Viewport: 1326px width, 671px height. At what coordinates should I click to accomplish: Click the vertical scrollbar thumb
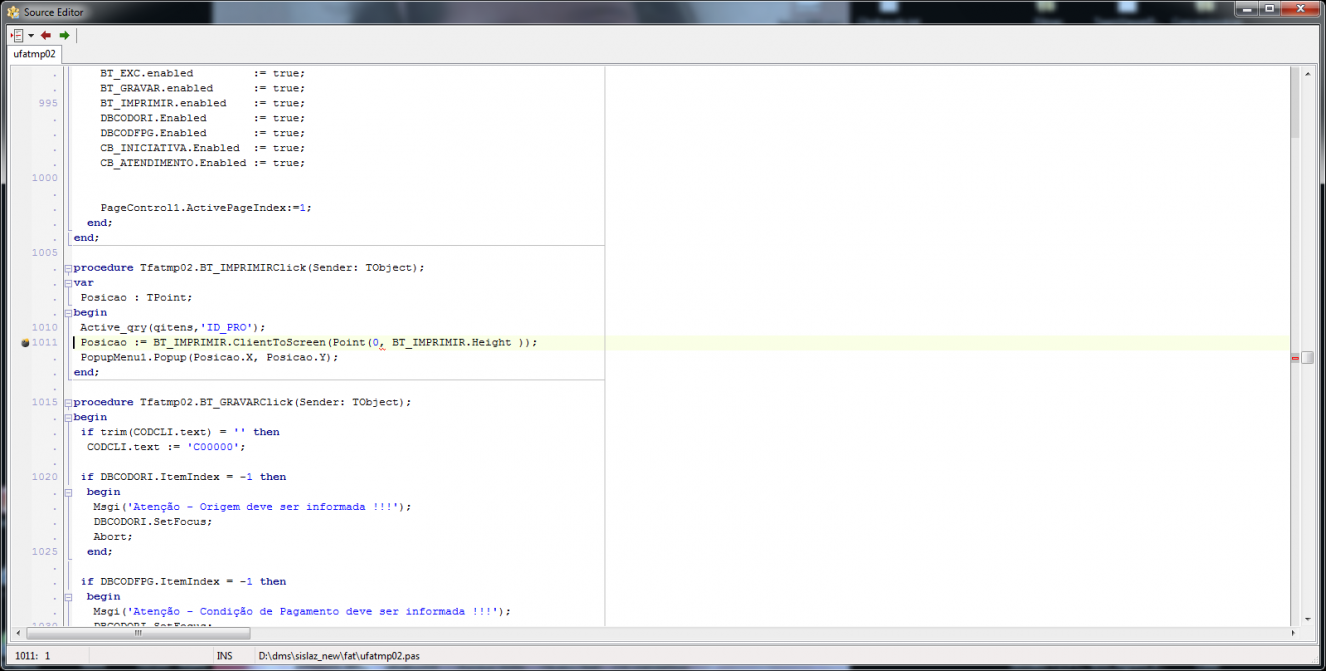[x=1308, y=357]
